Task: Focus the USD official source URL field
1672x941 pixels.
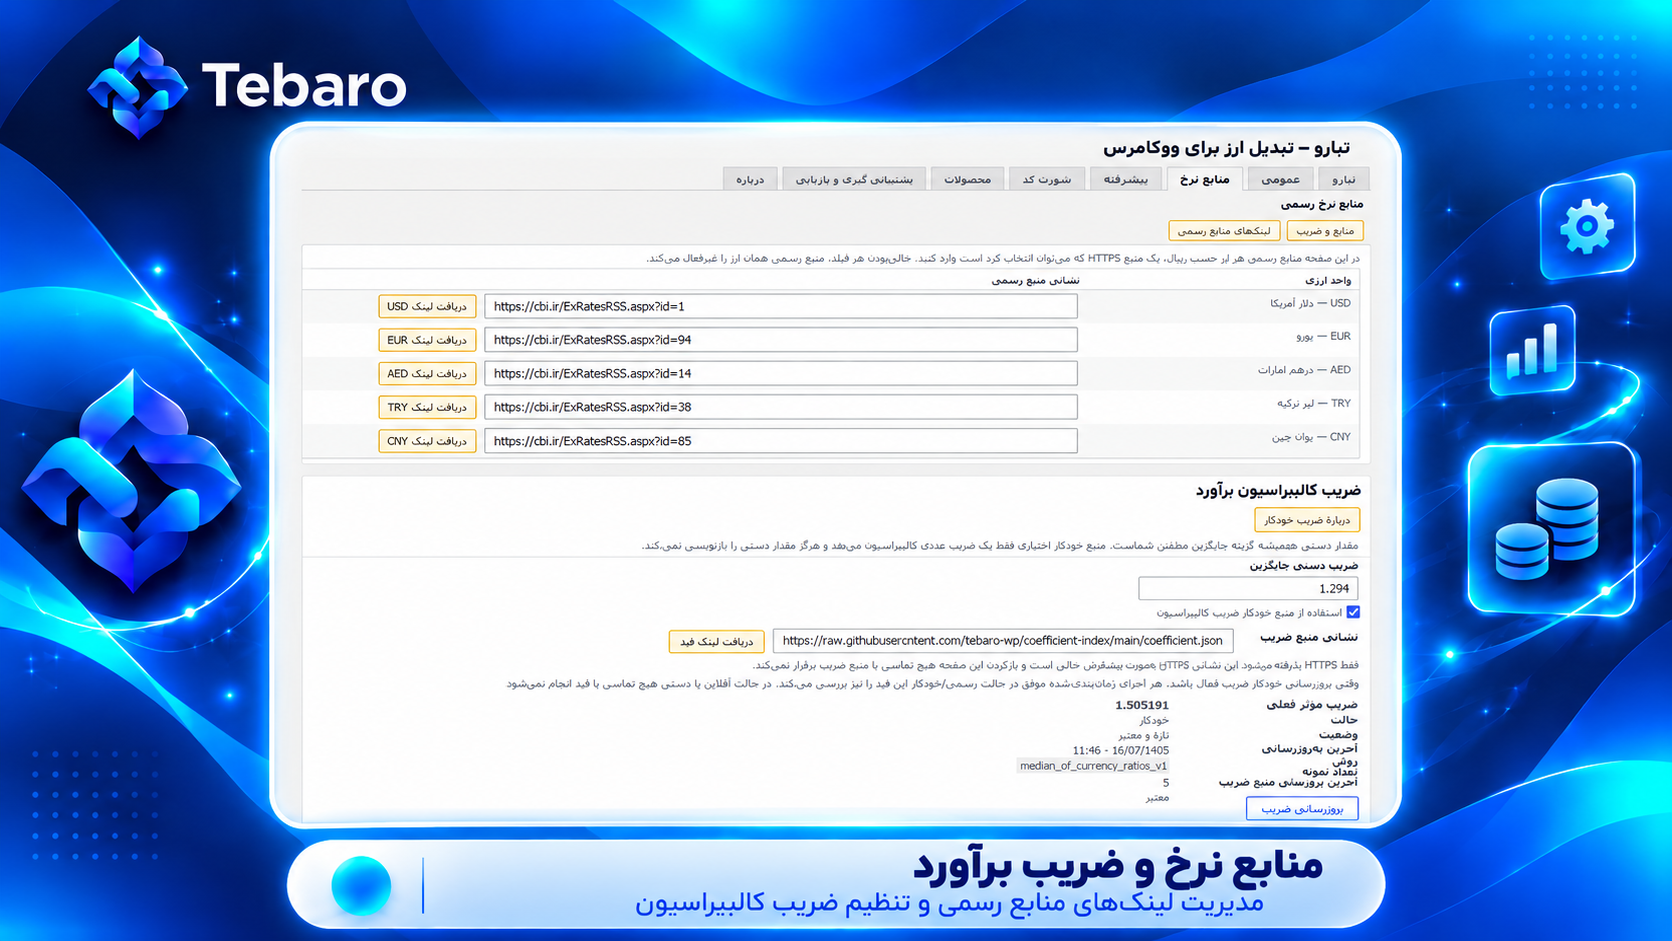Action: pos(781,306)
